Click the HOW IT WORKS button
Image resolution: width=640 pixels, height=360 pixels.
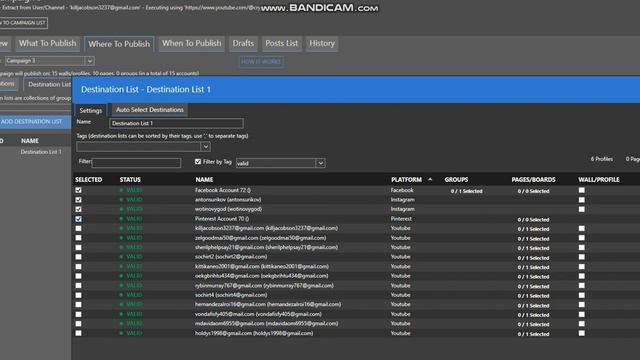pyautogui.click(x=261, y=62)
